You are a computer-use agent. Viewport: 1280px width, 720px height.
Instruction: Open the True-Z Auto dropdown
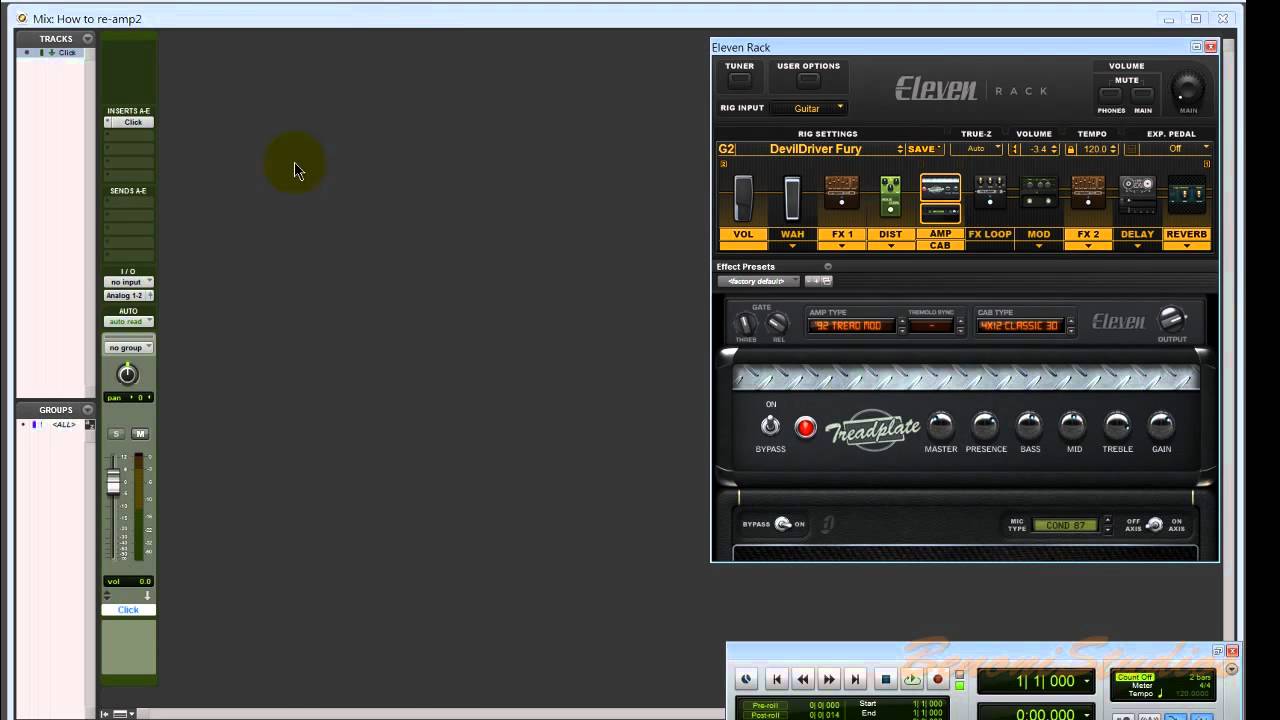(976, 149)
